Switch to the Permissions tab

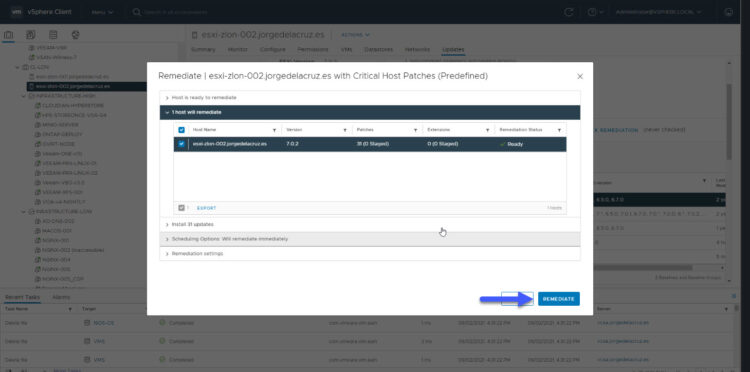coord(313,50)
